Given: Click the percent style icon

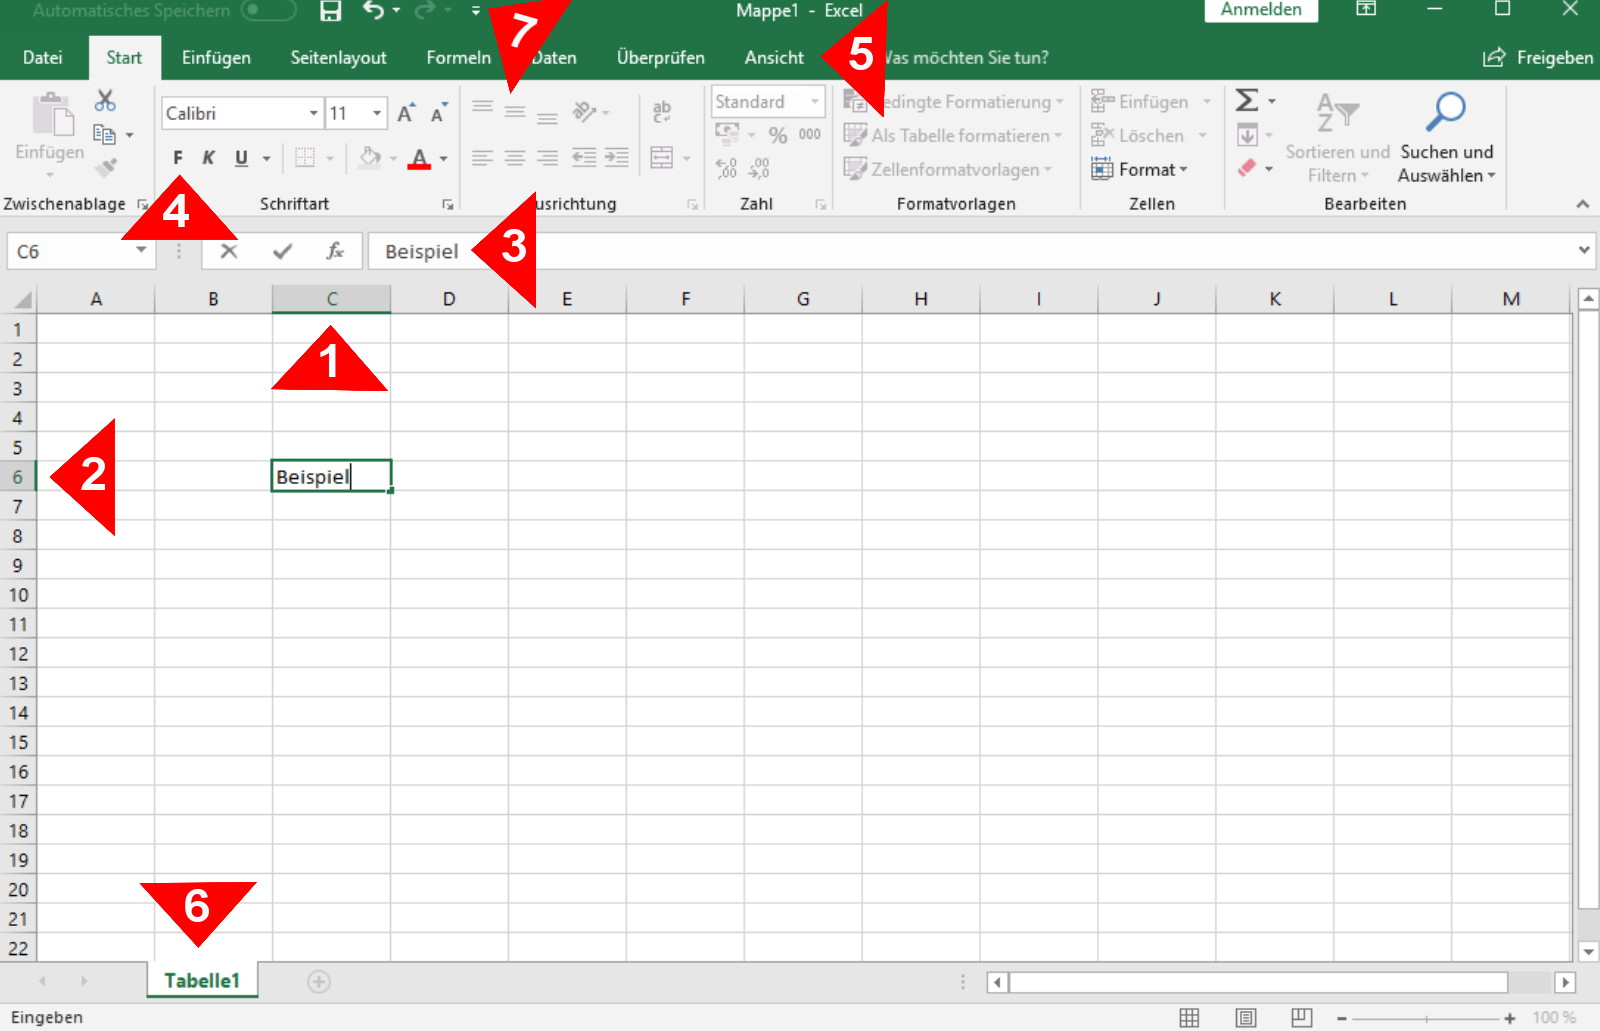Looking at the screenshot, I should (x=778, y=135).
